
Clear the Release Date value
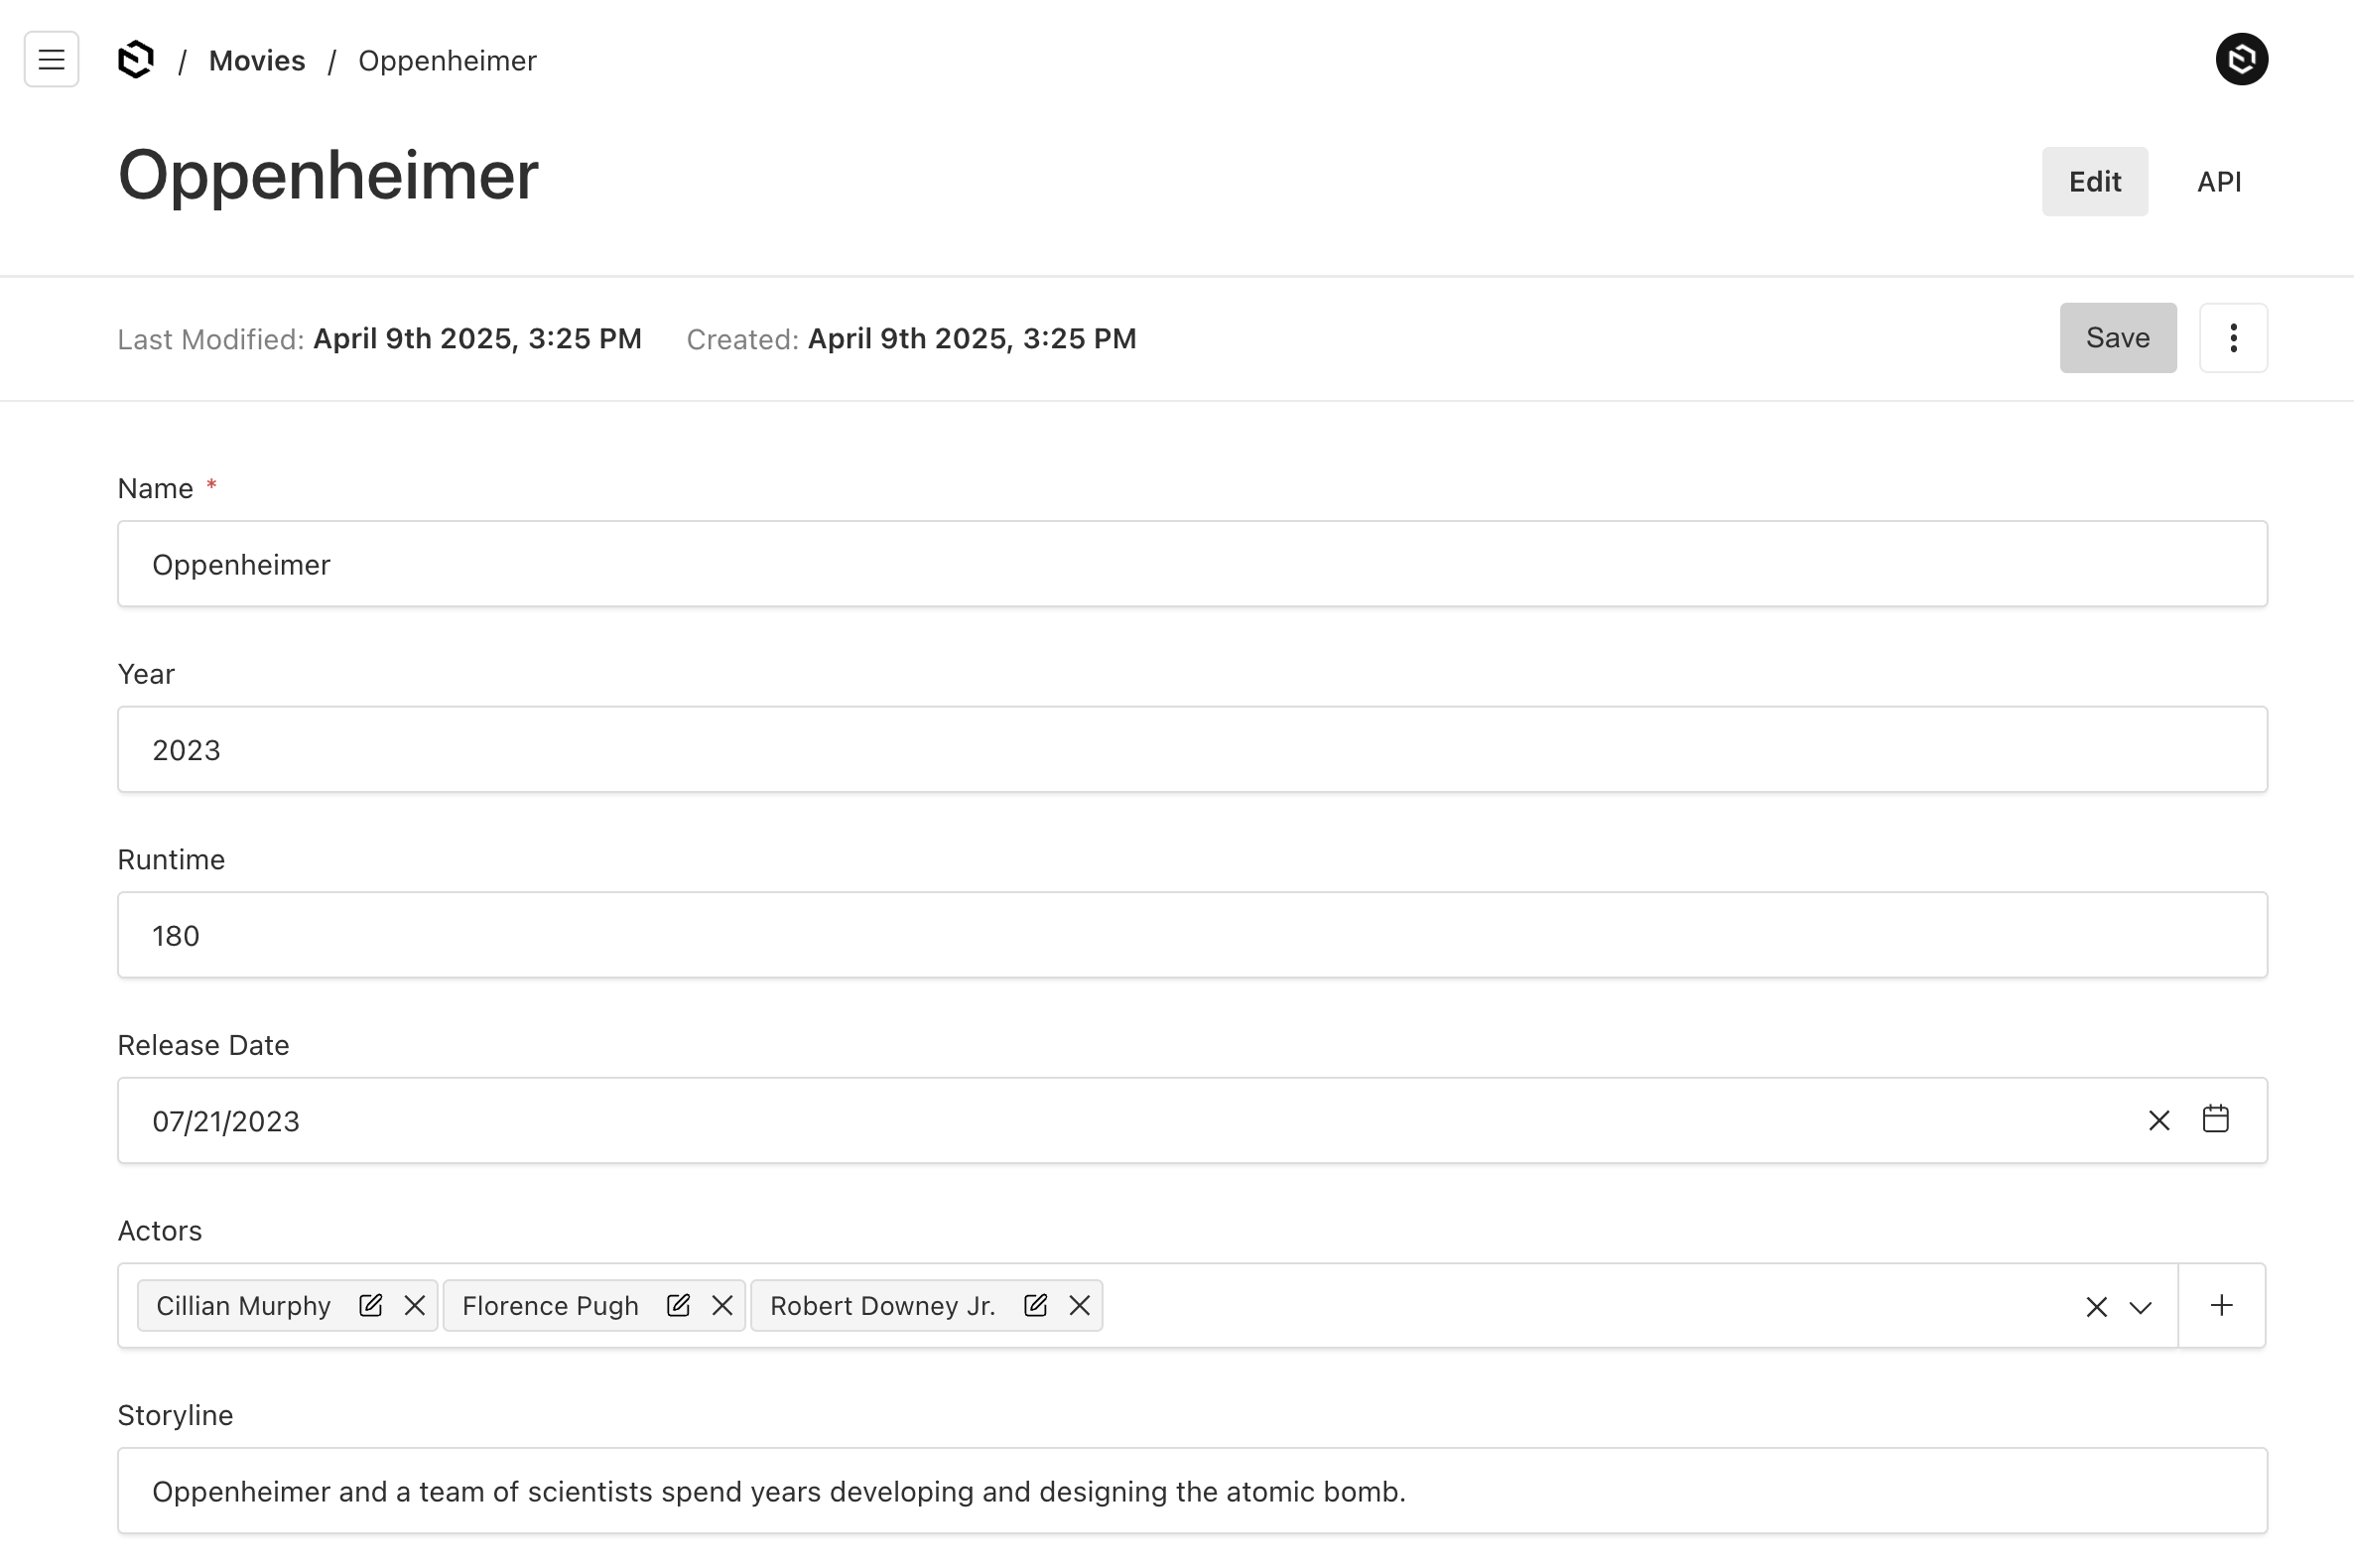[x=2159, y=1120]
